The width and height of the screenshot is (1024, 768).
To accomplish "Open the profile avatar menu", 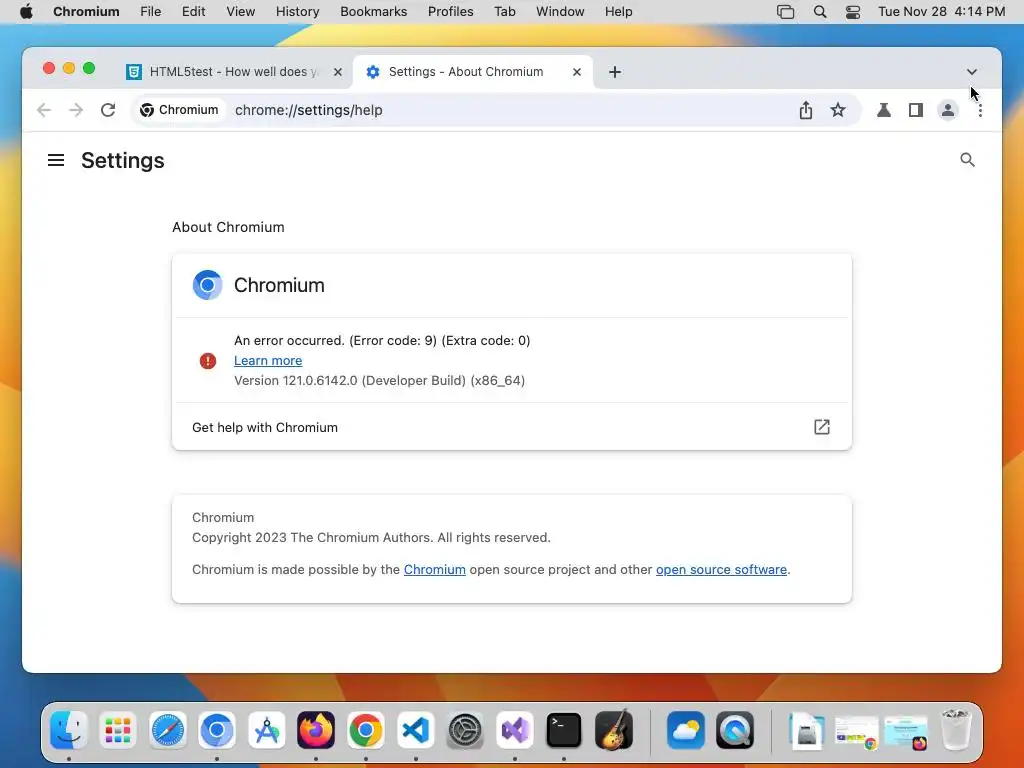I will (x=948, y=110).
